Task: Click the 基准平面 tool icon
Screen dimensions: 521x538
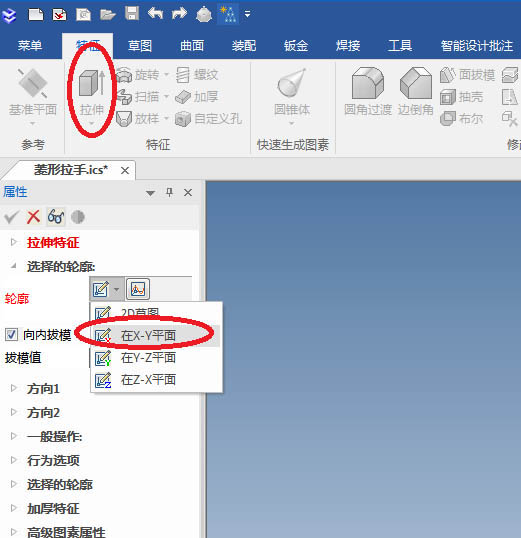Action: click(33, 83)
